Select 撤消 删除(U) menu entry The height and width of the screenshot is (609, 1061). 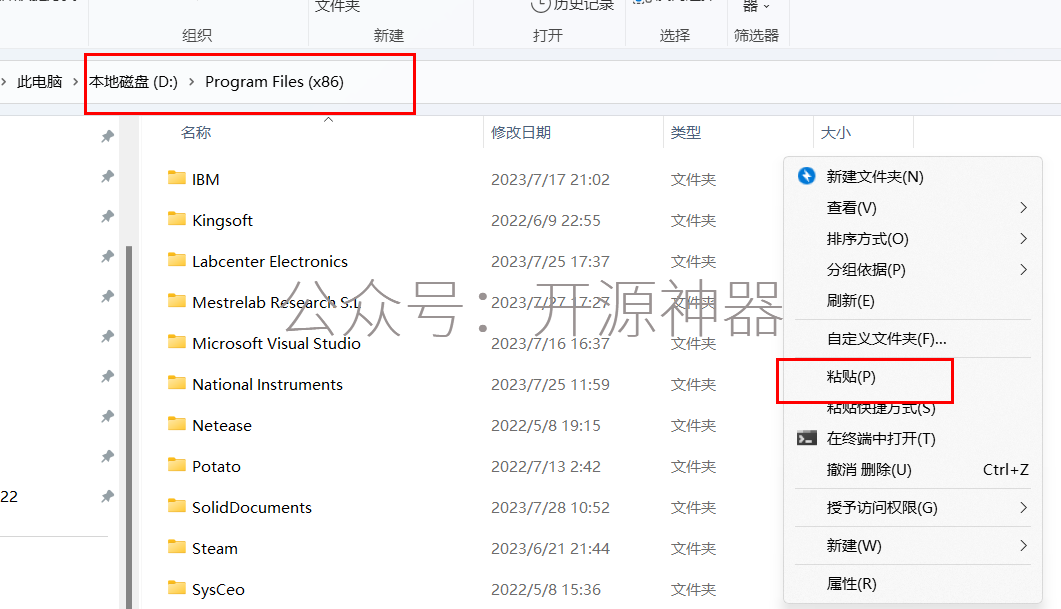912,470
